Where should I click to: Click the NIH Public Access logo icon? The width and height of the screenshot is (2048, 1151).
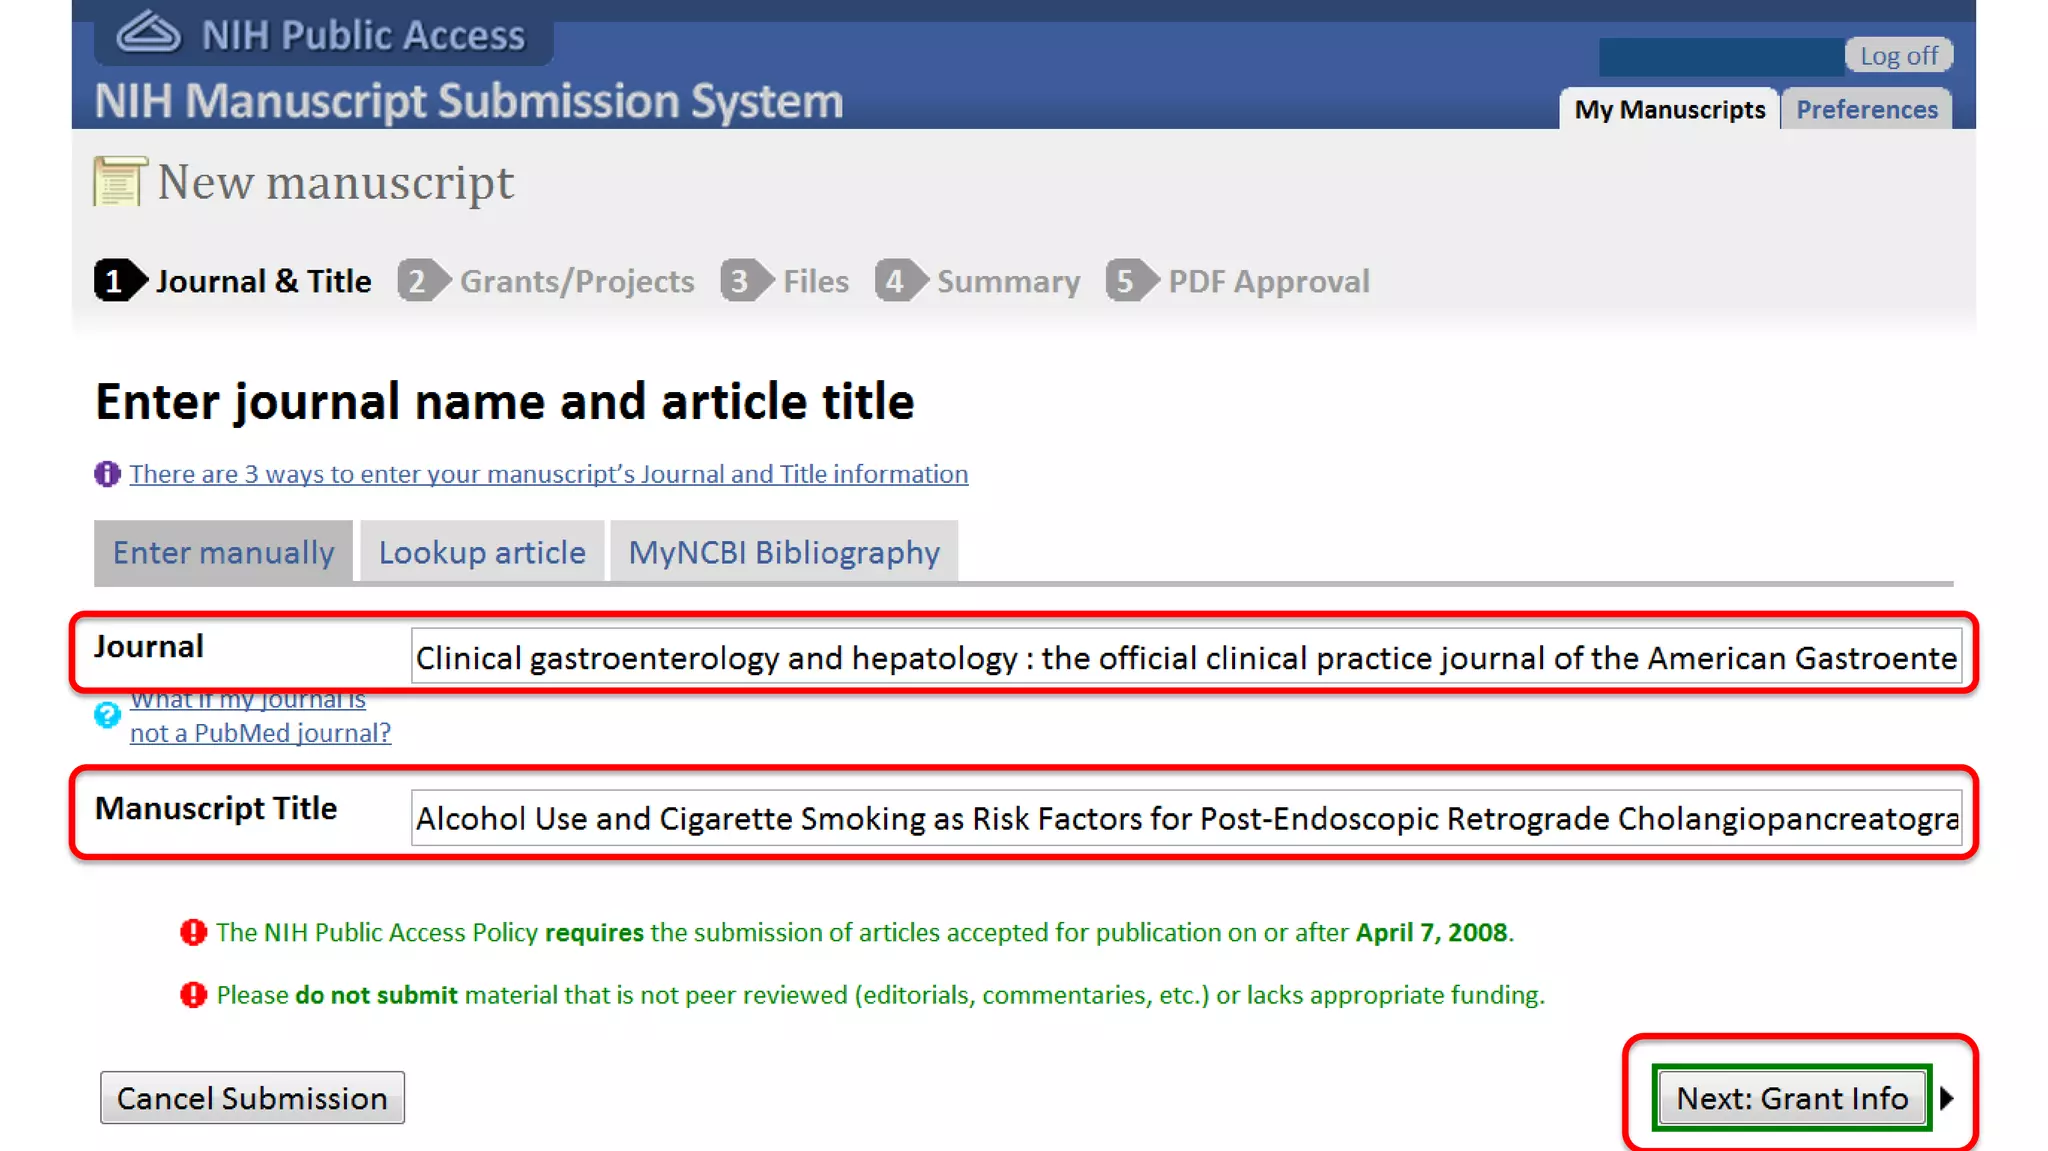(148, 33)
